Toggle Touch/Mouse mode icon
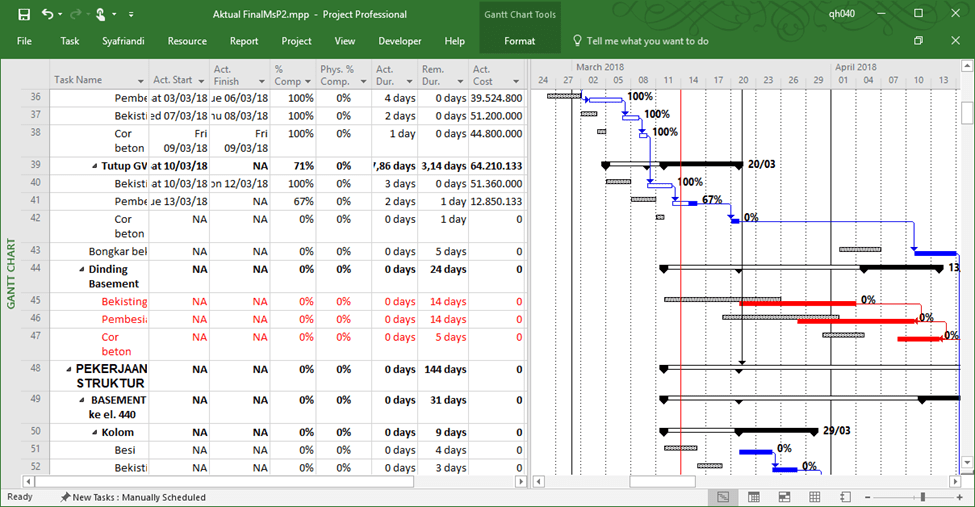The image size is (975, 507). 100,14
